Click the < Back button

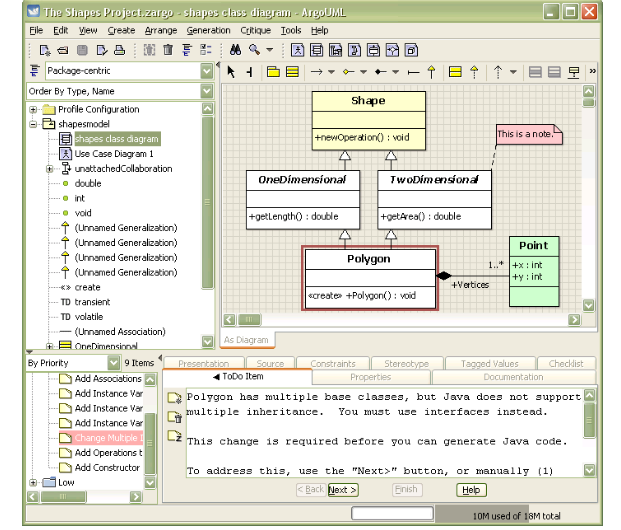point(311,490)
